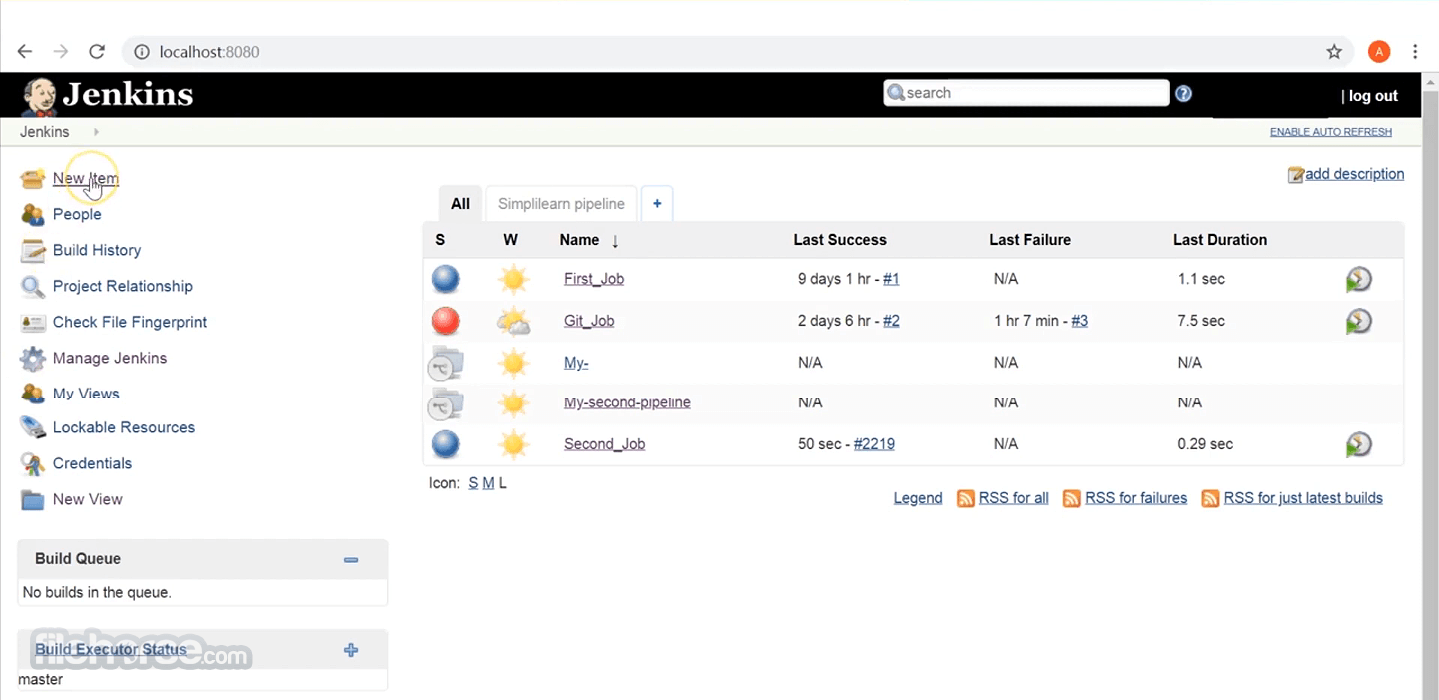This screenshot has height=700, width=1439.
Task: Expand the Build Executor Status panel
Action: tap(351, 650)
